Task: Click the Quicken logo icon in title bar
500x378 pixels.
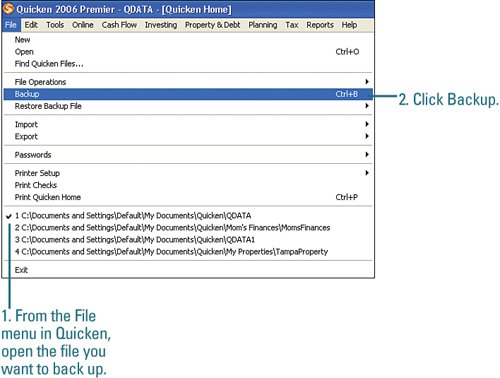Action: click(8, 9)
